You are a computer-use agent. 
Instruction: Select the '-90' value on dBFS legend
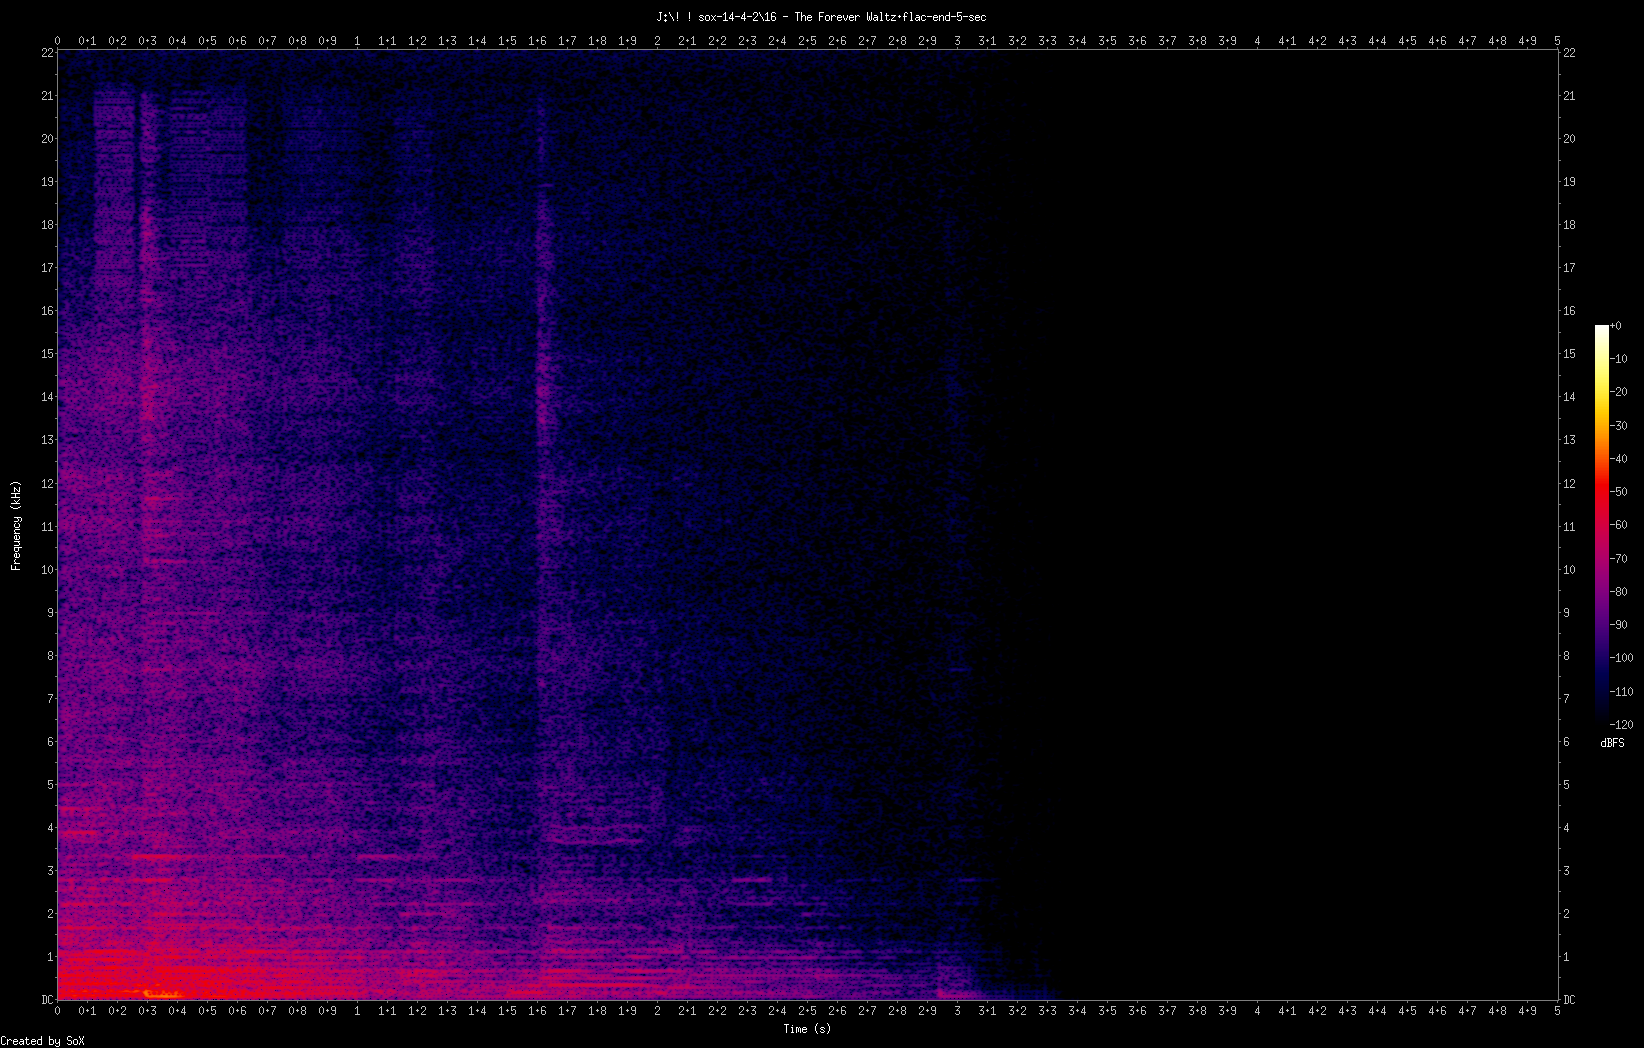coord(1620,625)
